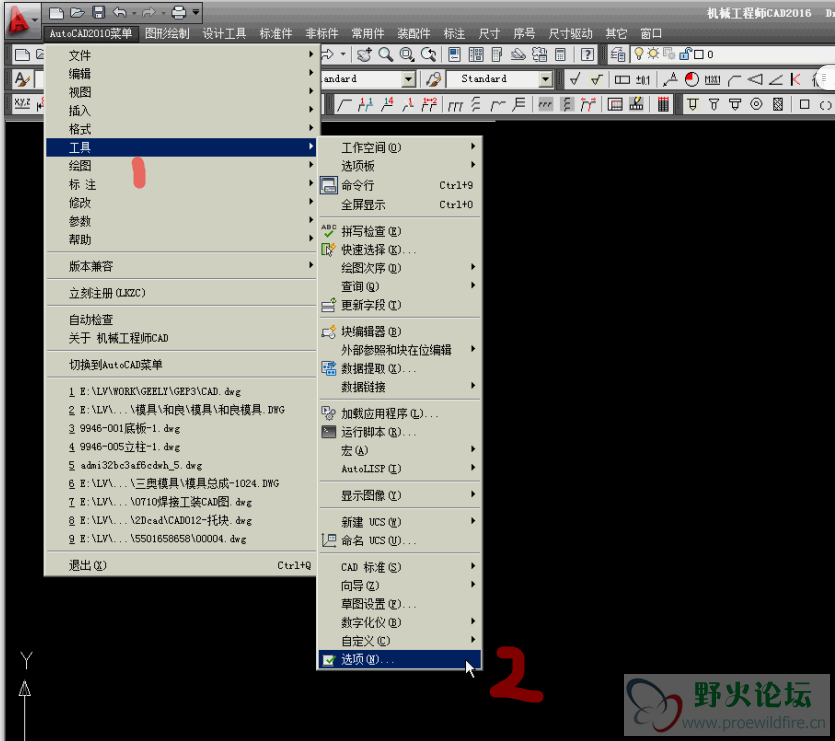Open the 窗口 menu
The image size is (835, 741).
click(651, 34)
